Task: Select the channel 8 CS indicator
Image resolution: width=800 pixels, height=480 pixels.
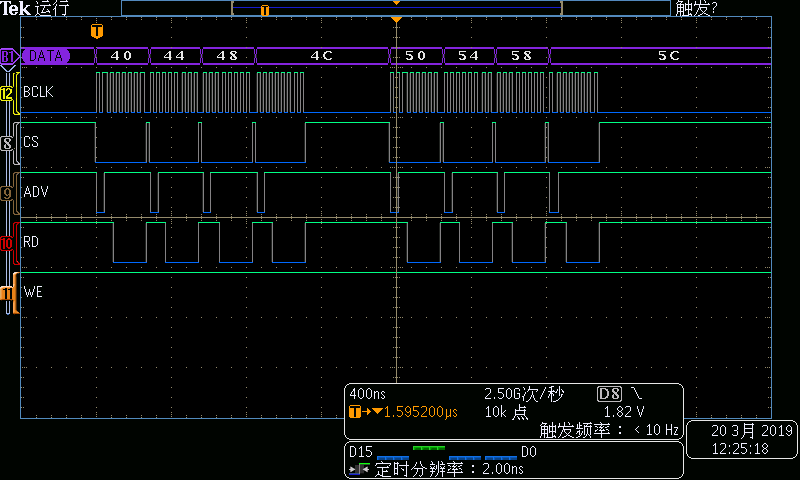Action: [x=7, y=143]
